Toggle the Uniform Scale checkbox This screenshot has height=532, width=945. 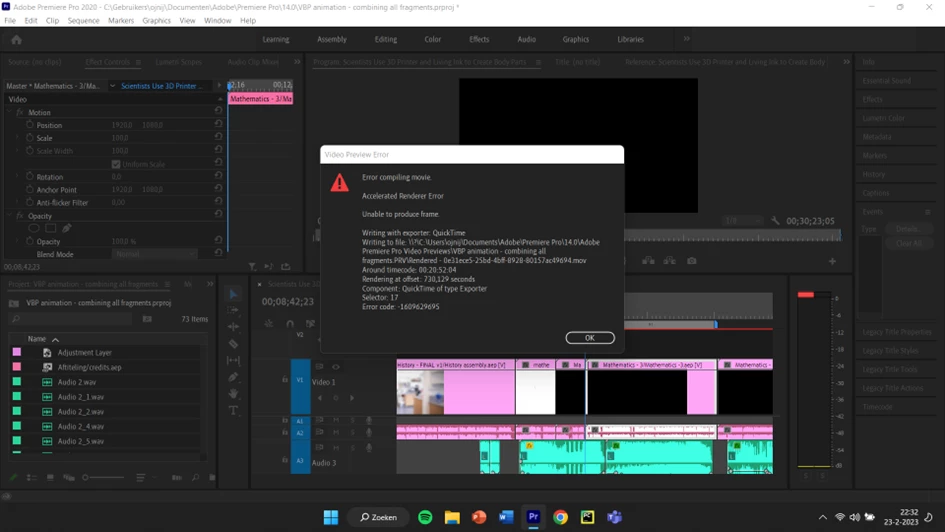(116, 164)
